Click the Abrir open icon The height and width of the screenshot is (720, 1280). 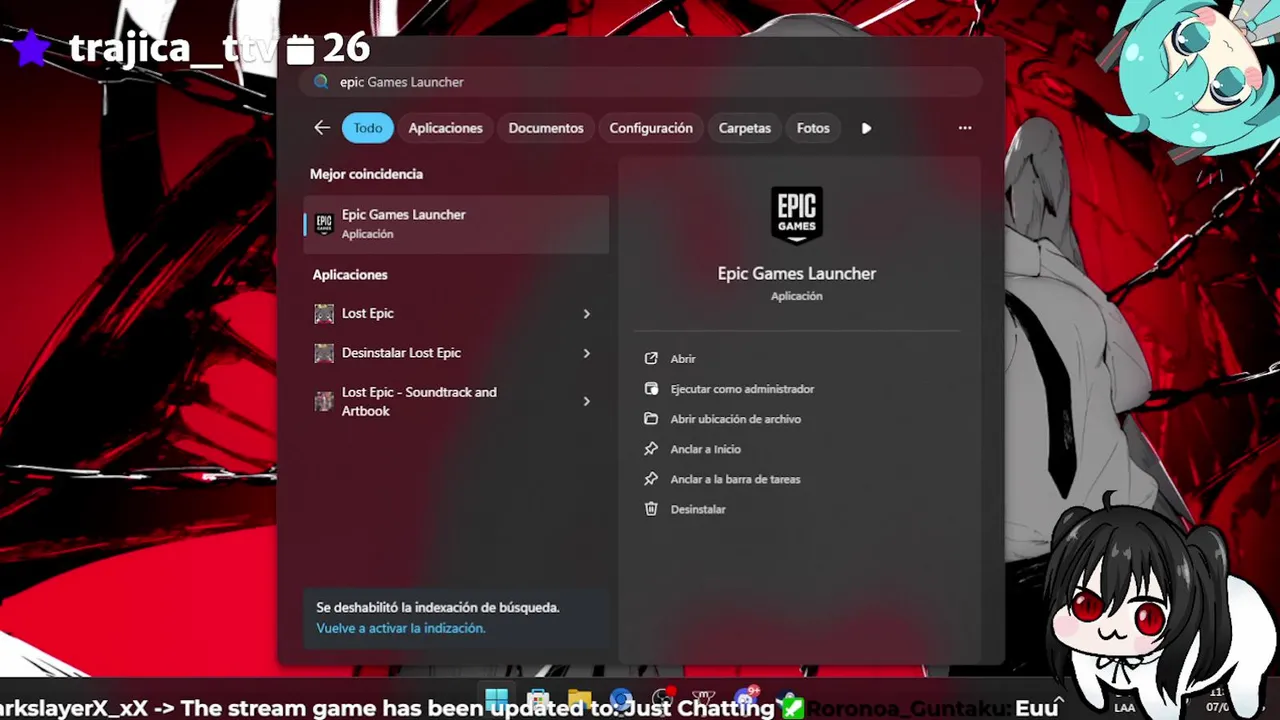coord(651,358)
